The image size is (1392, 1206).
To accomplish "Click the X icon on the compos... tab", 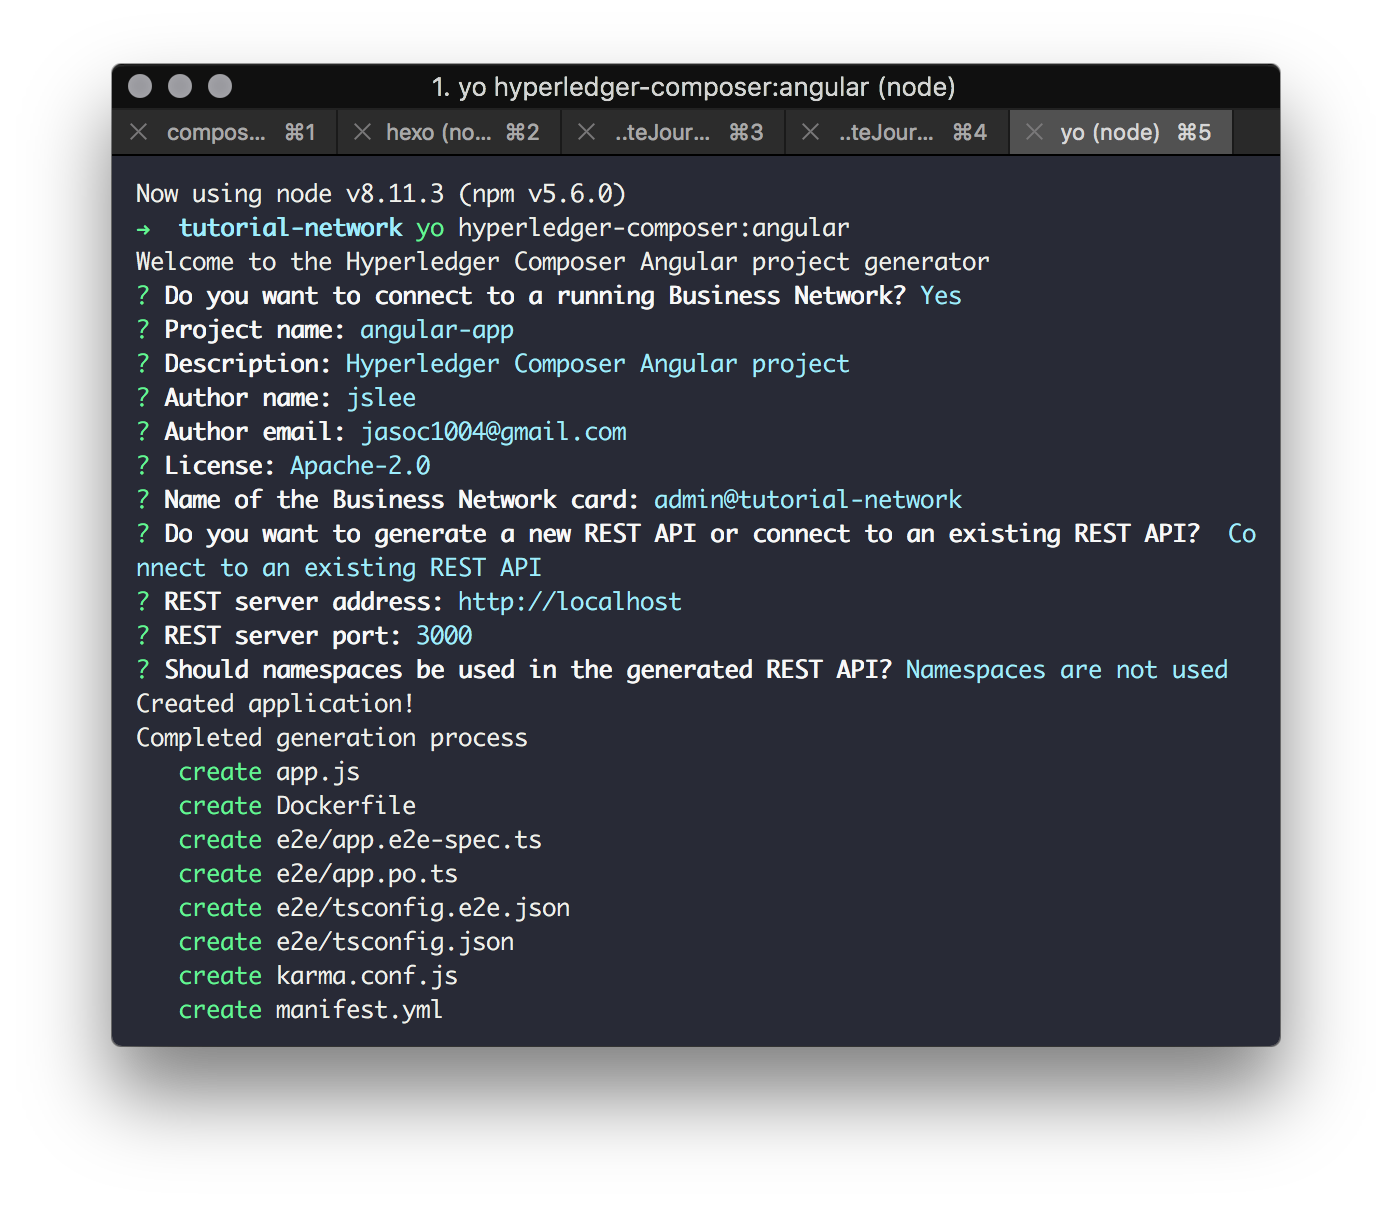I will [138, 131].
